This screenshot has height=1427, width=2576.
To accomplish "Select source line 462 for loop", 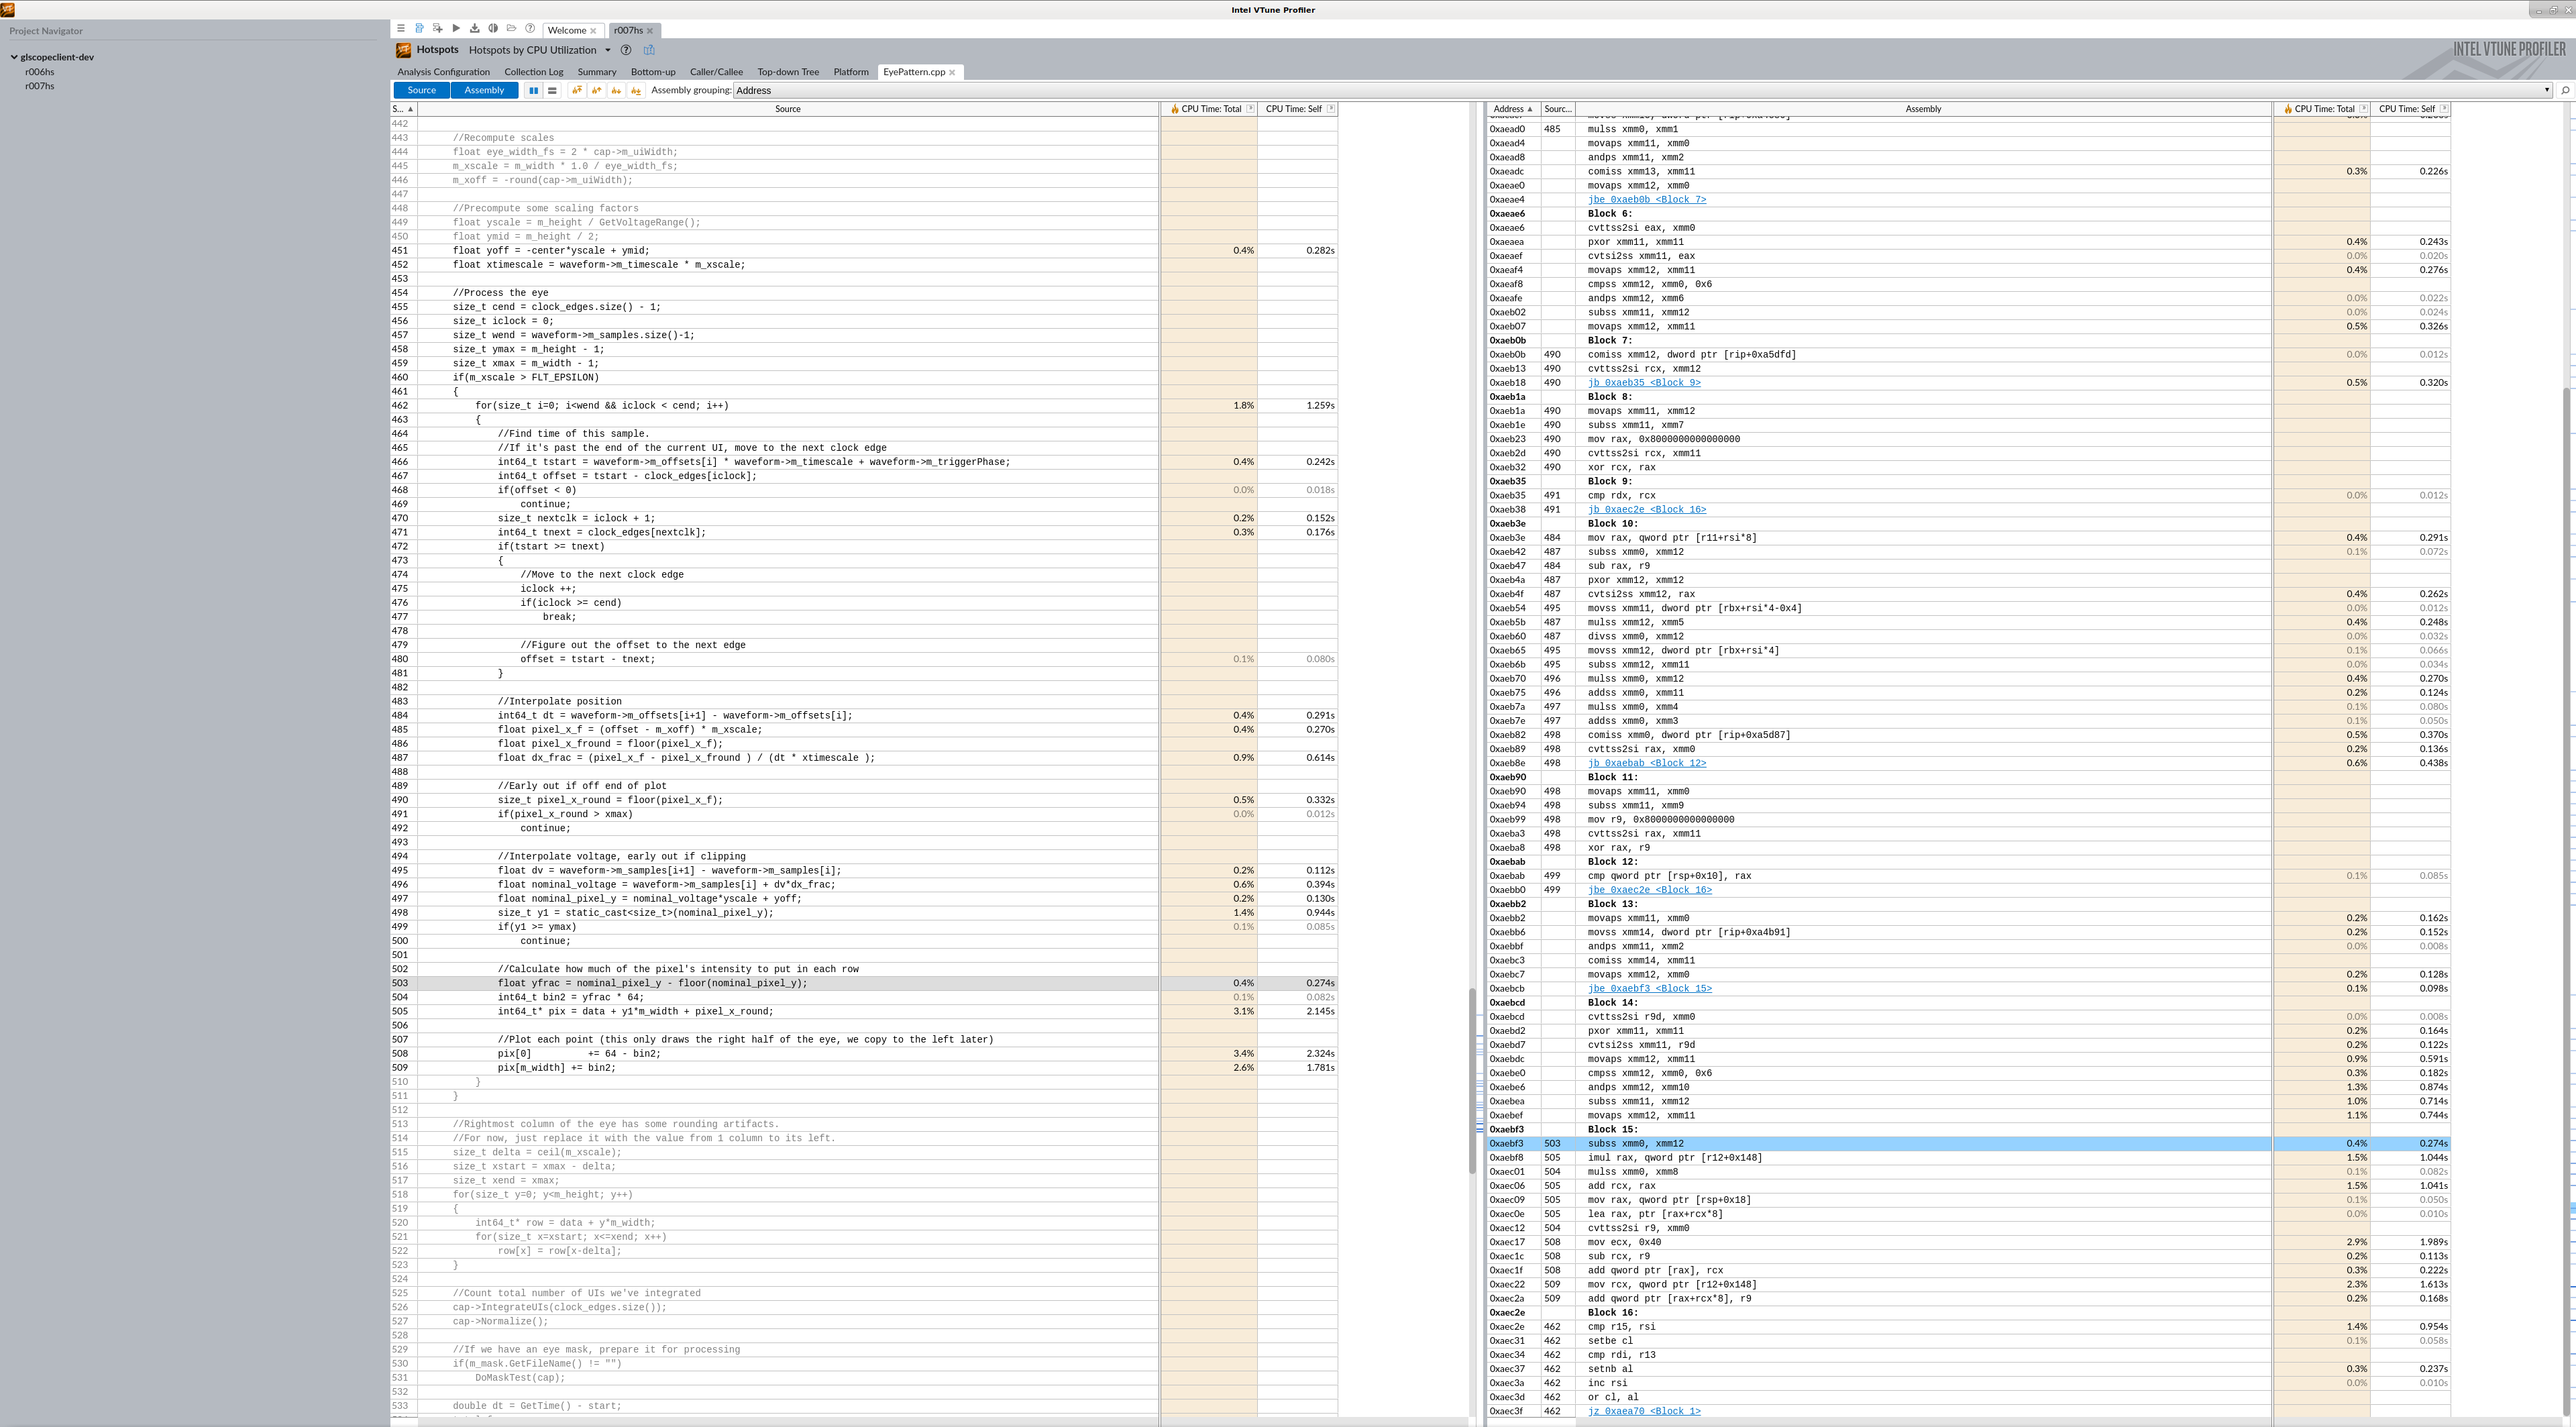I will click(864, 406).
